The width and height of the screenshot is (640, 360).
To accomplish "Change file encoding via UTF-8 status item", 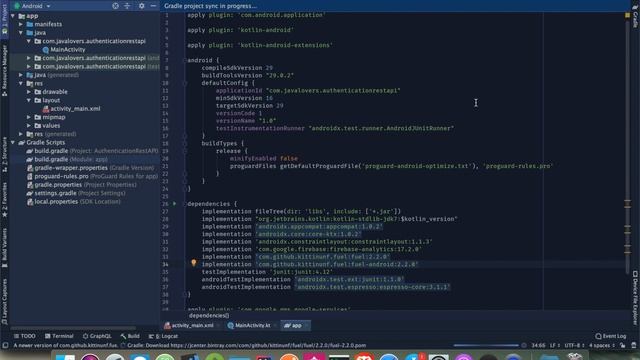I will point(575,345).
